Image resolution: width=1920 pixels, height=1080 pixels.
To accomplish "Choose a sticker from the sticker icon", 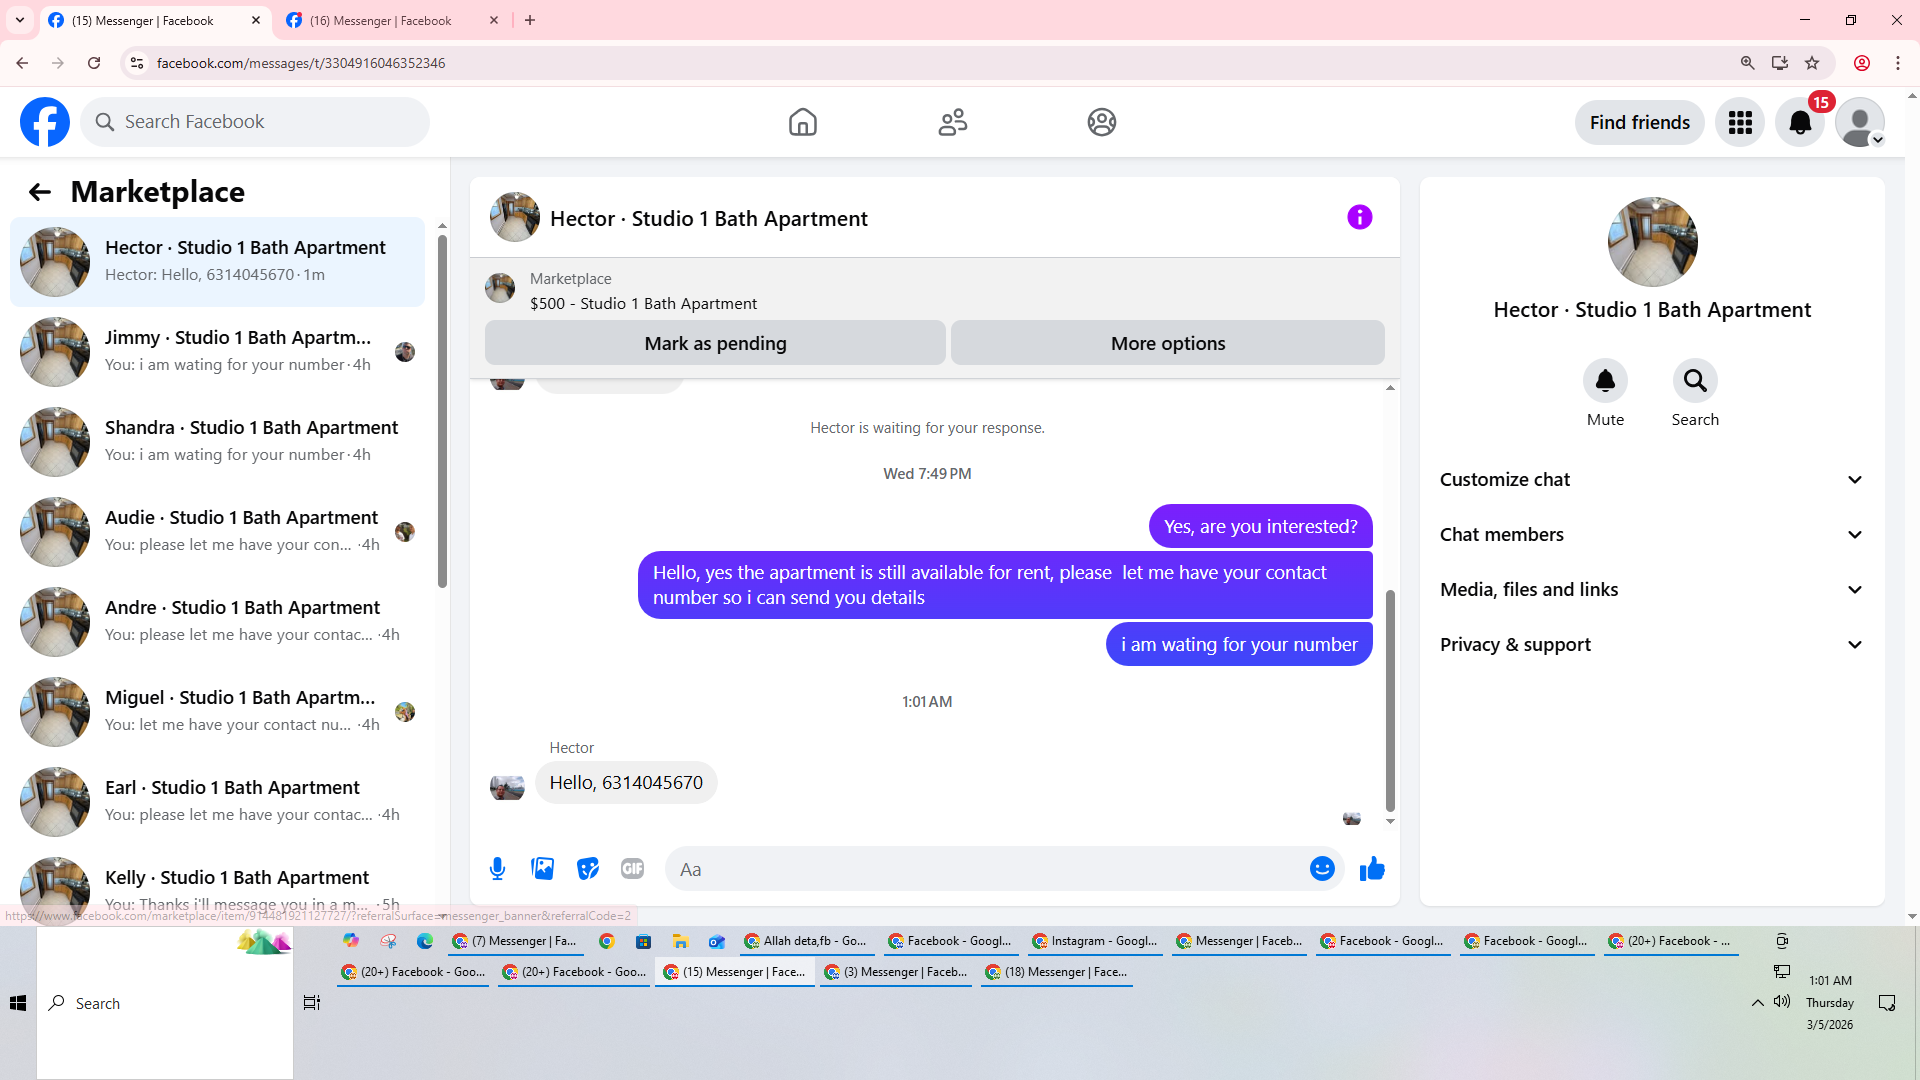I will pyautogui.click(x=588, y=869).
